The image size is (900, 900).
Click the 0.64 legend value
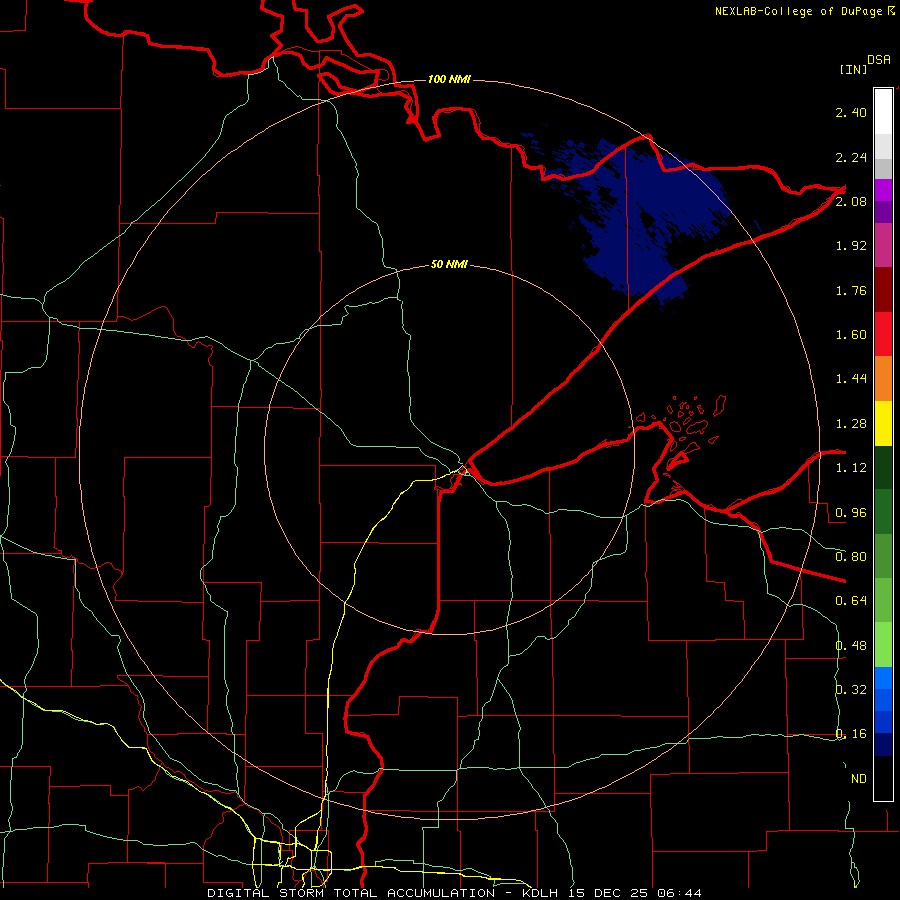(x=851, y=601)
